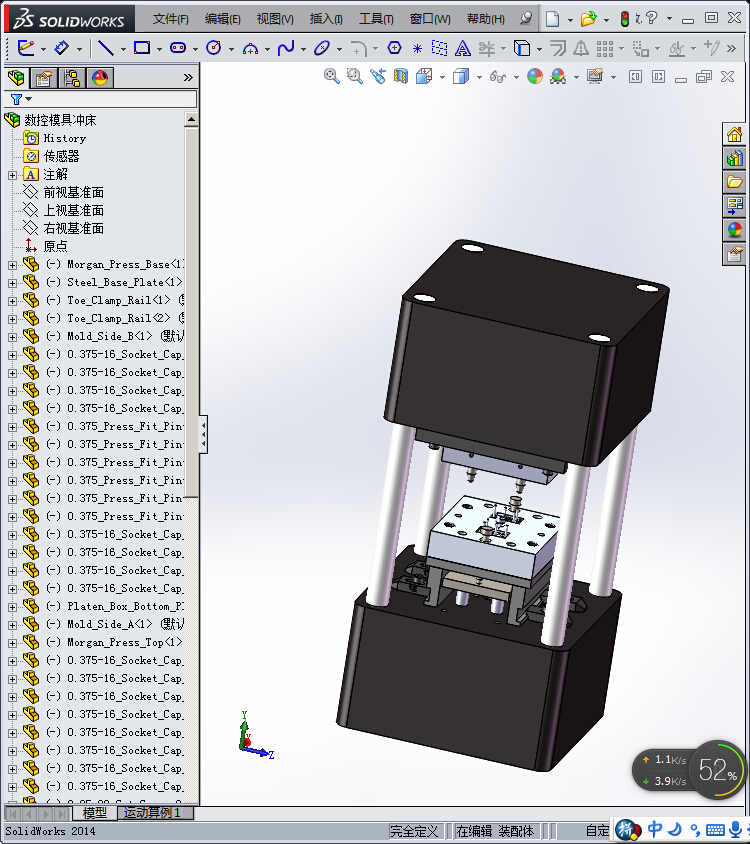
Task: Toggle the feature tree panel collapse handle
Action: pyautogui.click(x=203, y=434)
